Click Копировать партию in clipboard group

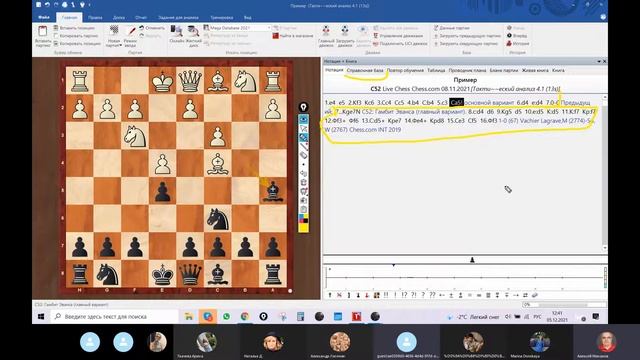pyautogui.click(x=76, y=36)
